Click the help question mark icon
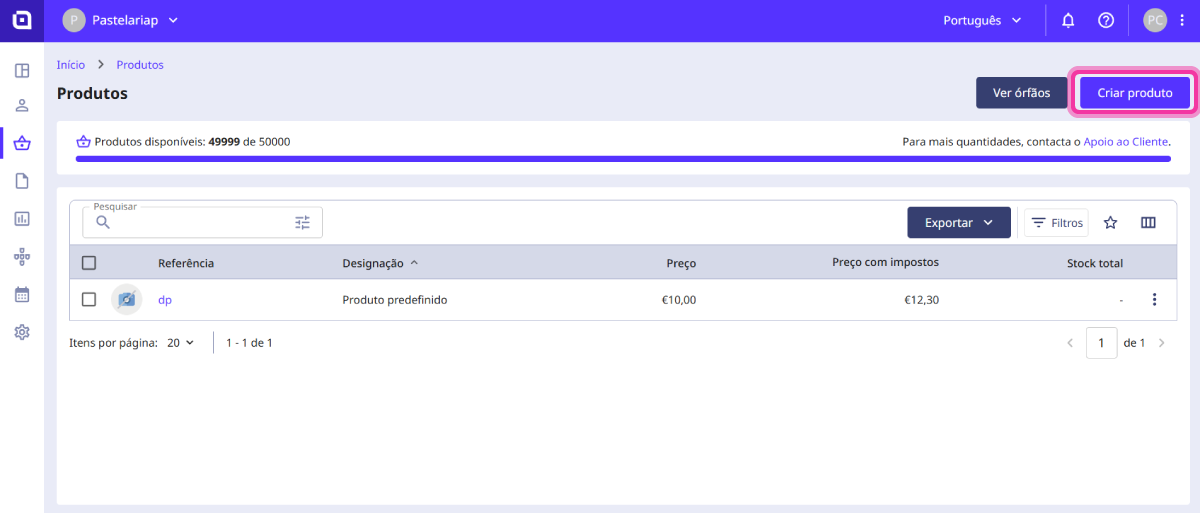 pos(1106,21)
